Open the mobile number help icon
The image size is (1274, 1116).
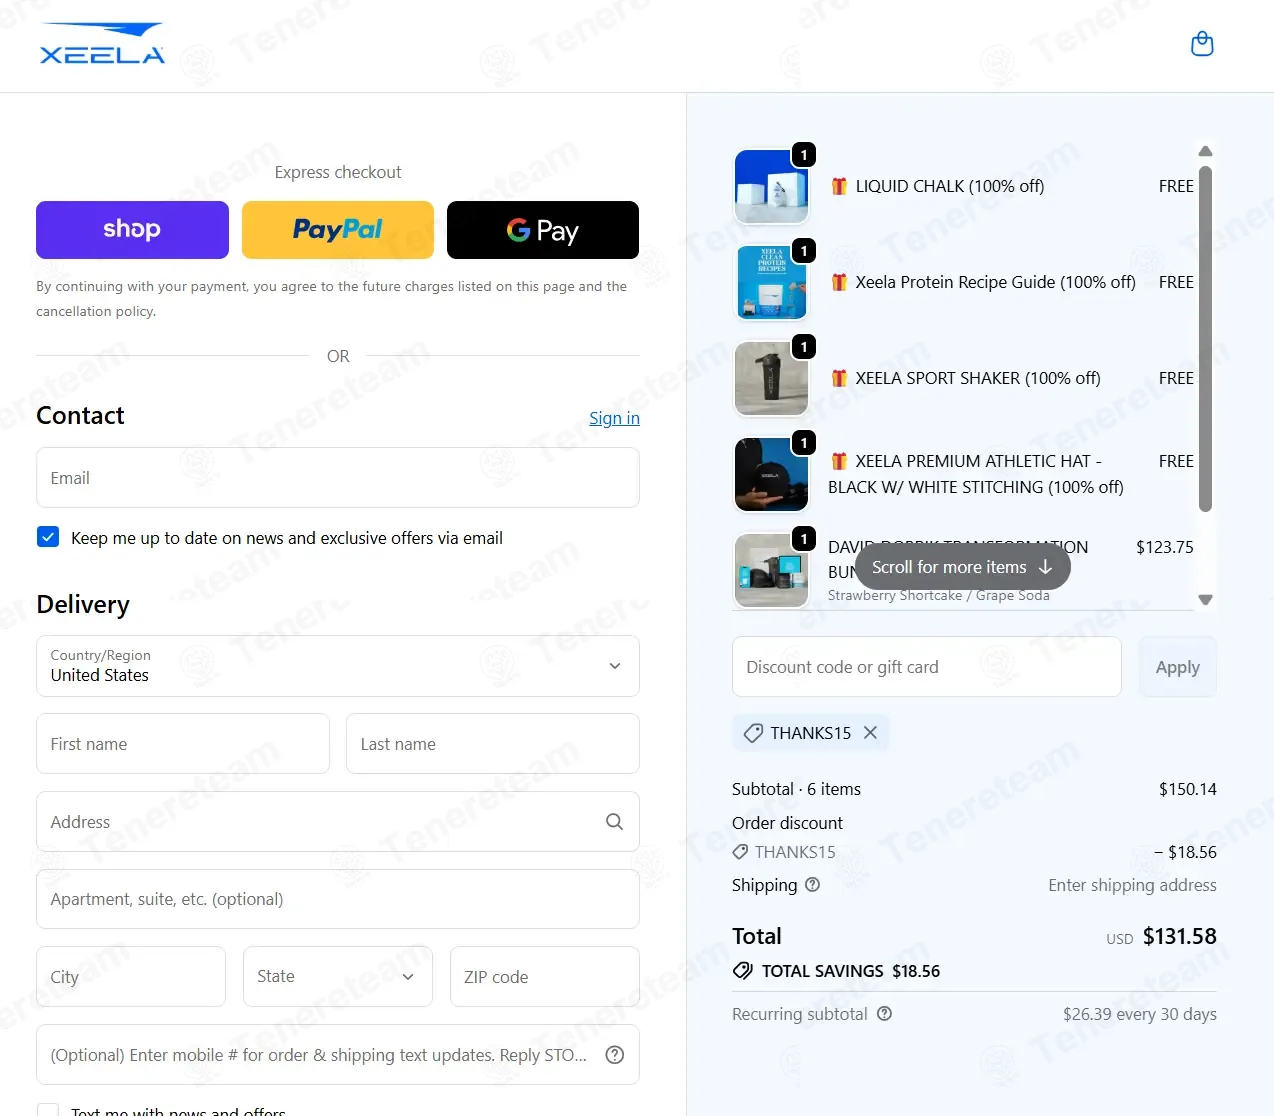click(615, 1055)
